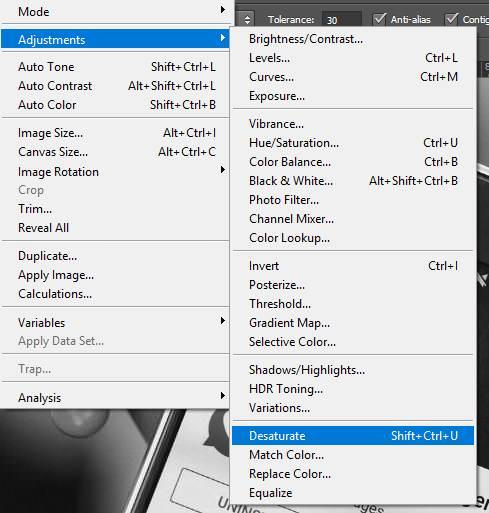Open Apply Image... dialog
The width and height of the screenshot is (489, 513).
click(115, 275)
